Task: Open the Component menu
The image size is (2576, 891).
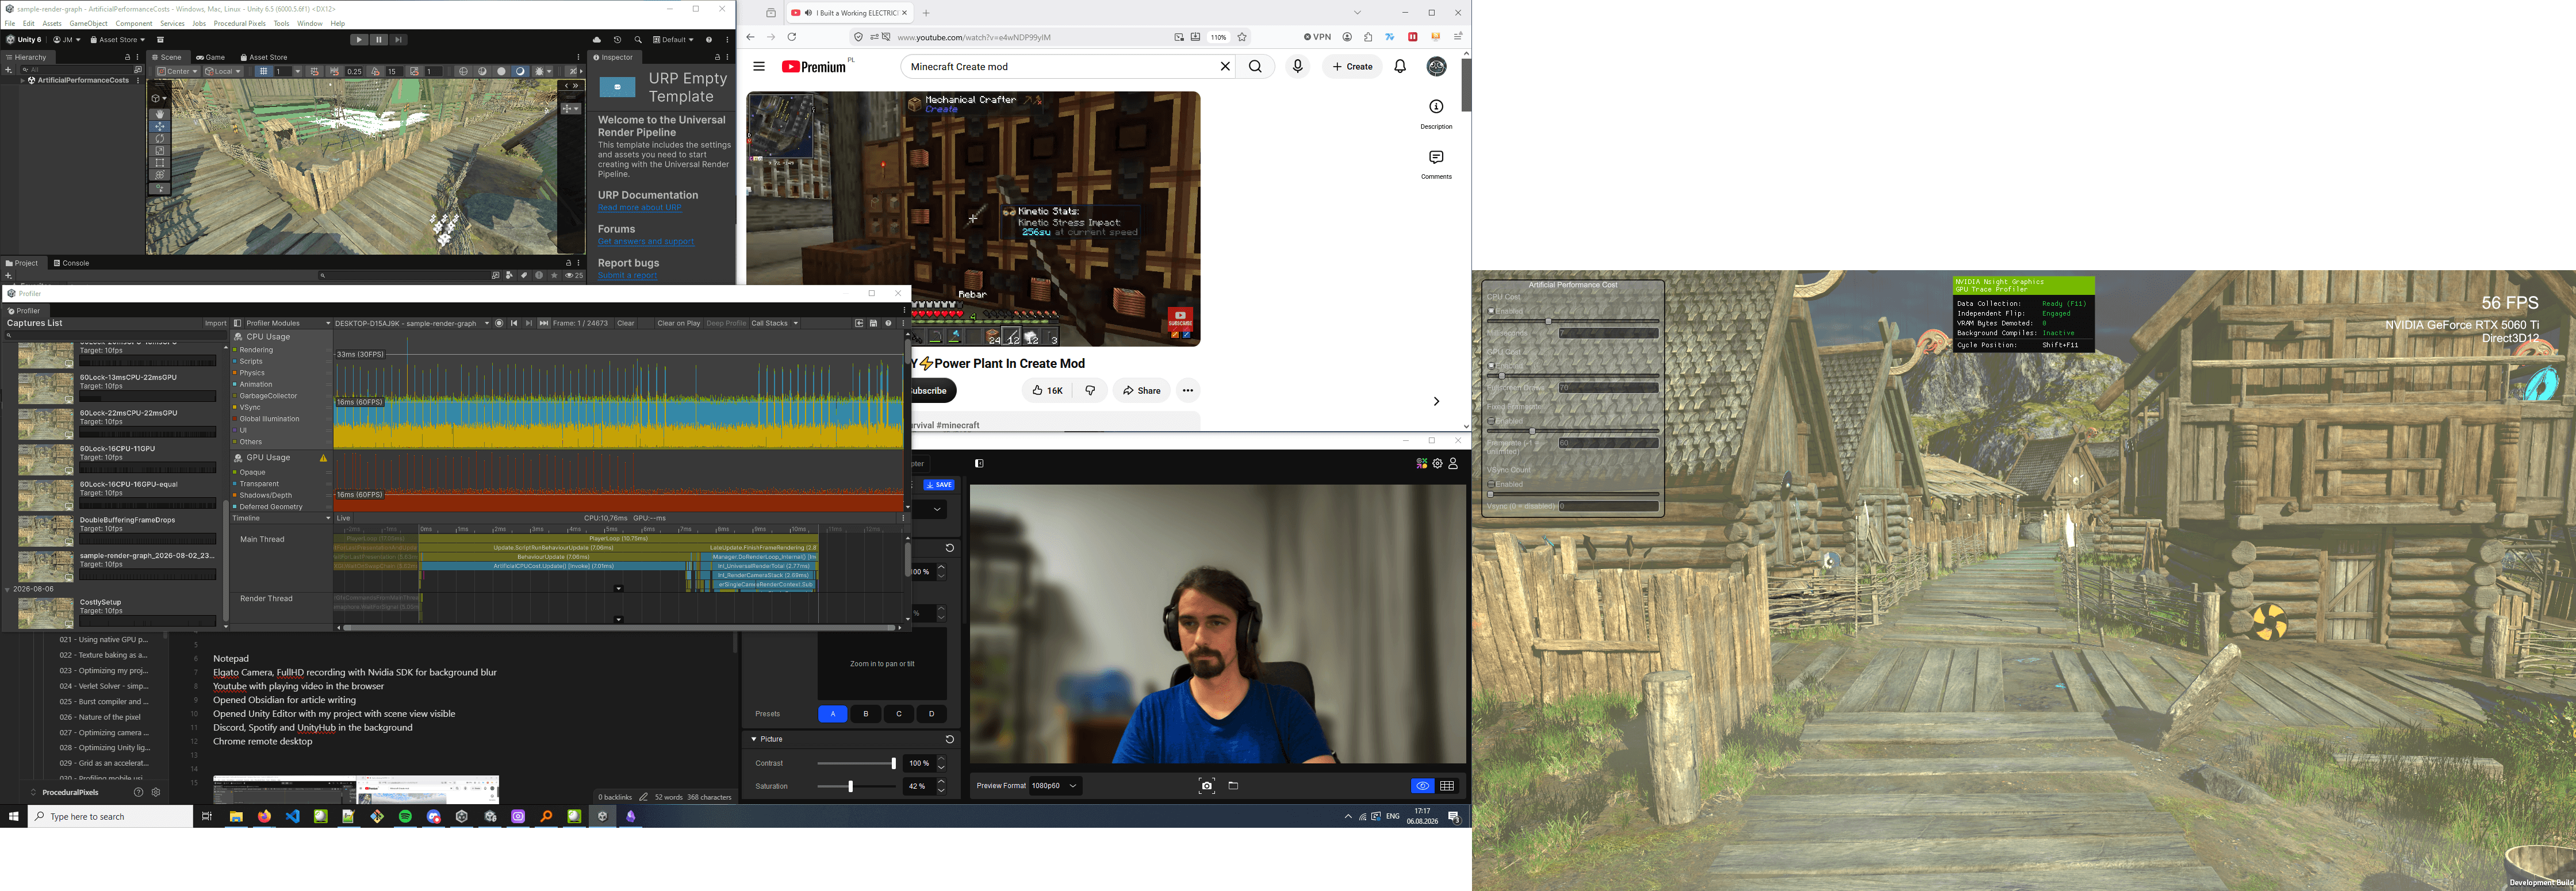Action: pyautogui.click(x=134, y=23)
